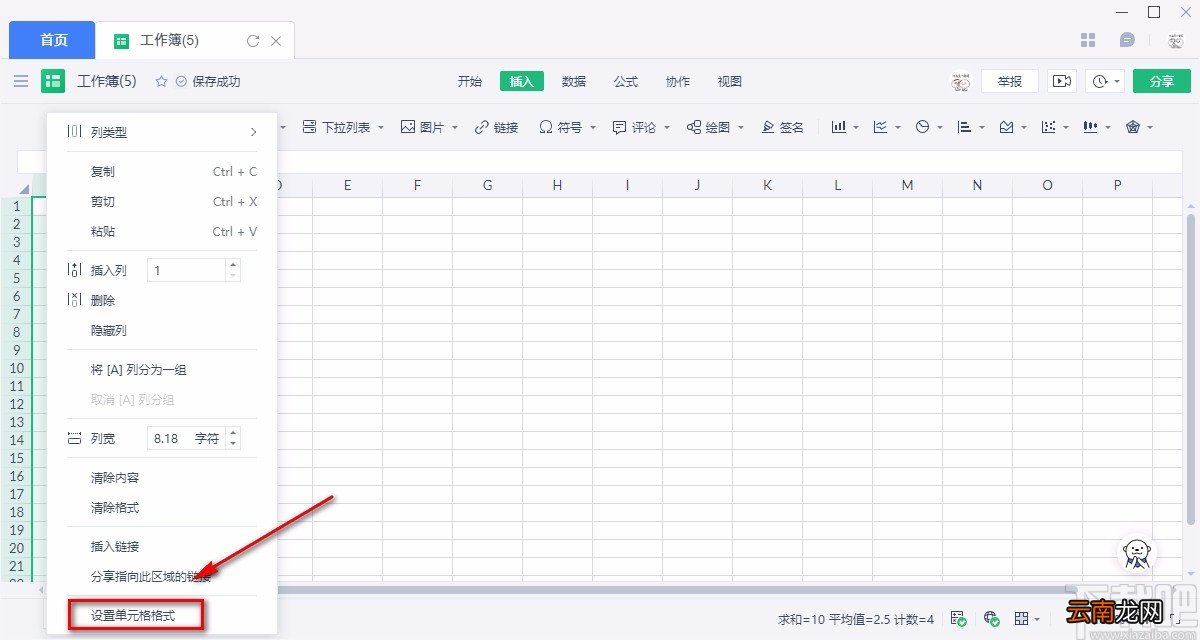1200x640 pixels.
Task: Switch to the 协作 ribbon tab
Action: 678,82
